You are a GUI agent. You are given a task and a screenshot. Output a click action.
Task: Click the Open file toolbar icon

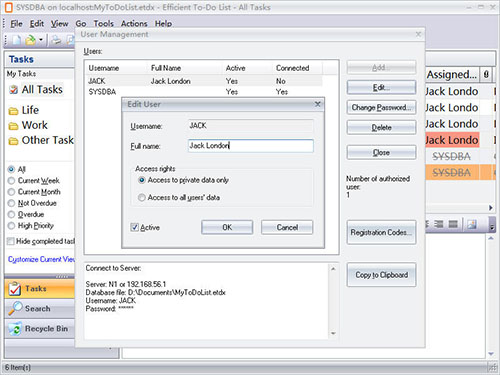(30, 40)
